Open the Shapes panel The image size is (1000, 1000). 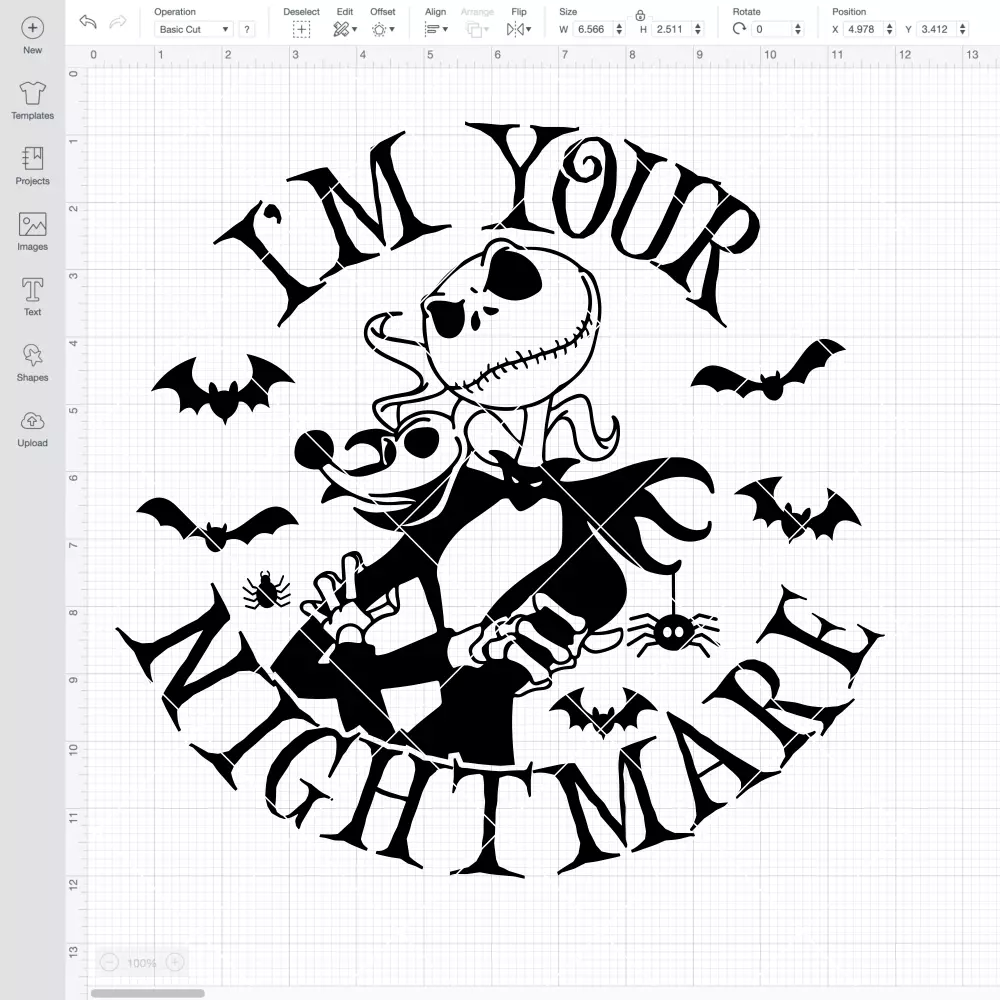click(33, 362)
